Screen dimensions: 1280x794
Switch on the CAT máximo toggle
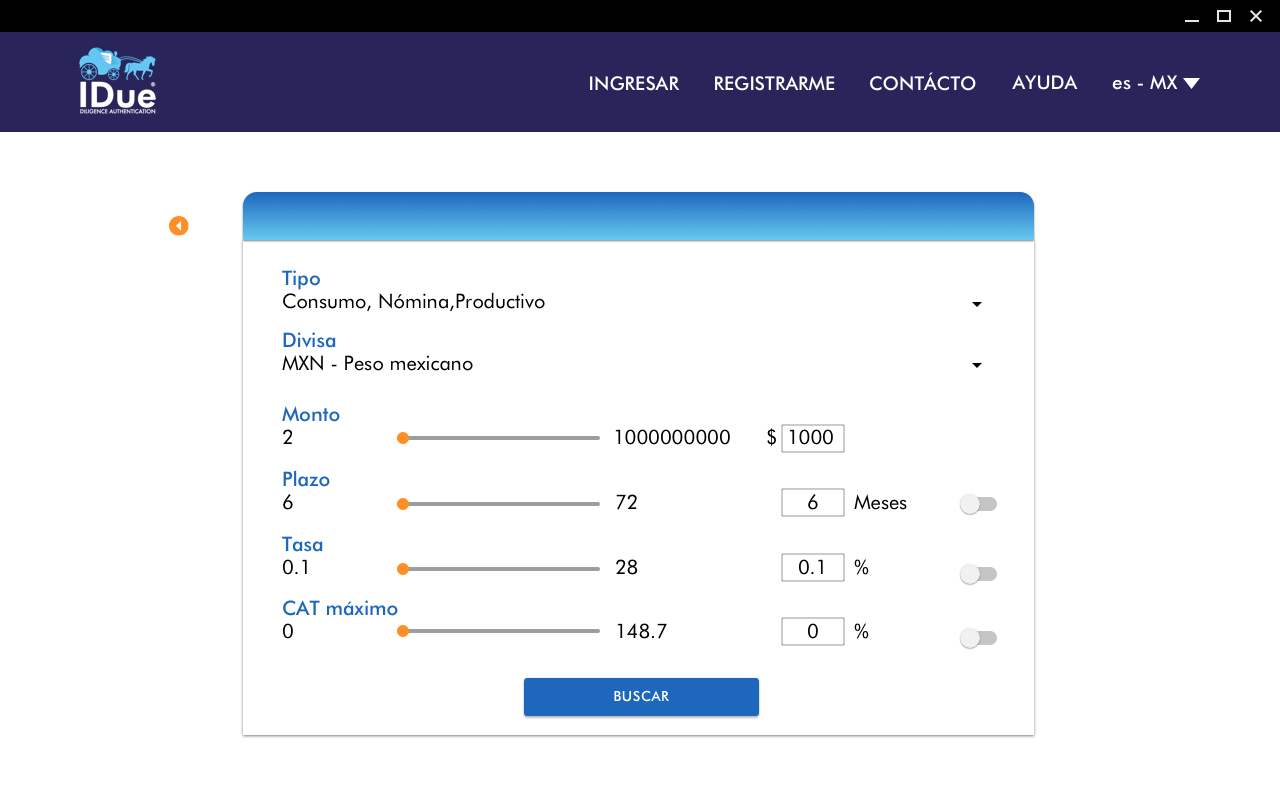[978, 638]
